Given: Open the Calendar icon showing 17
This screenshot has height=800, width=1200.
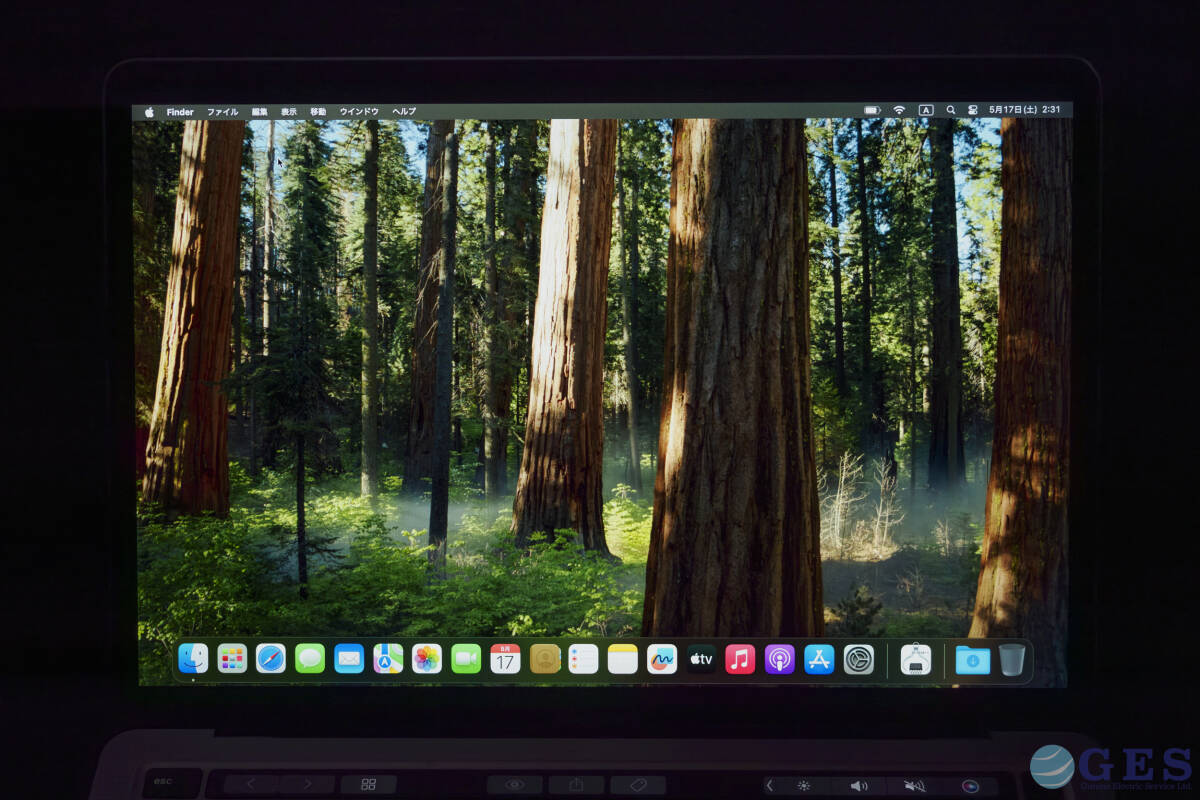Looking at the screenshot, I should (505, 658).
